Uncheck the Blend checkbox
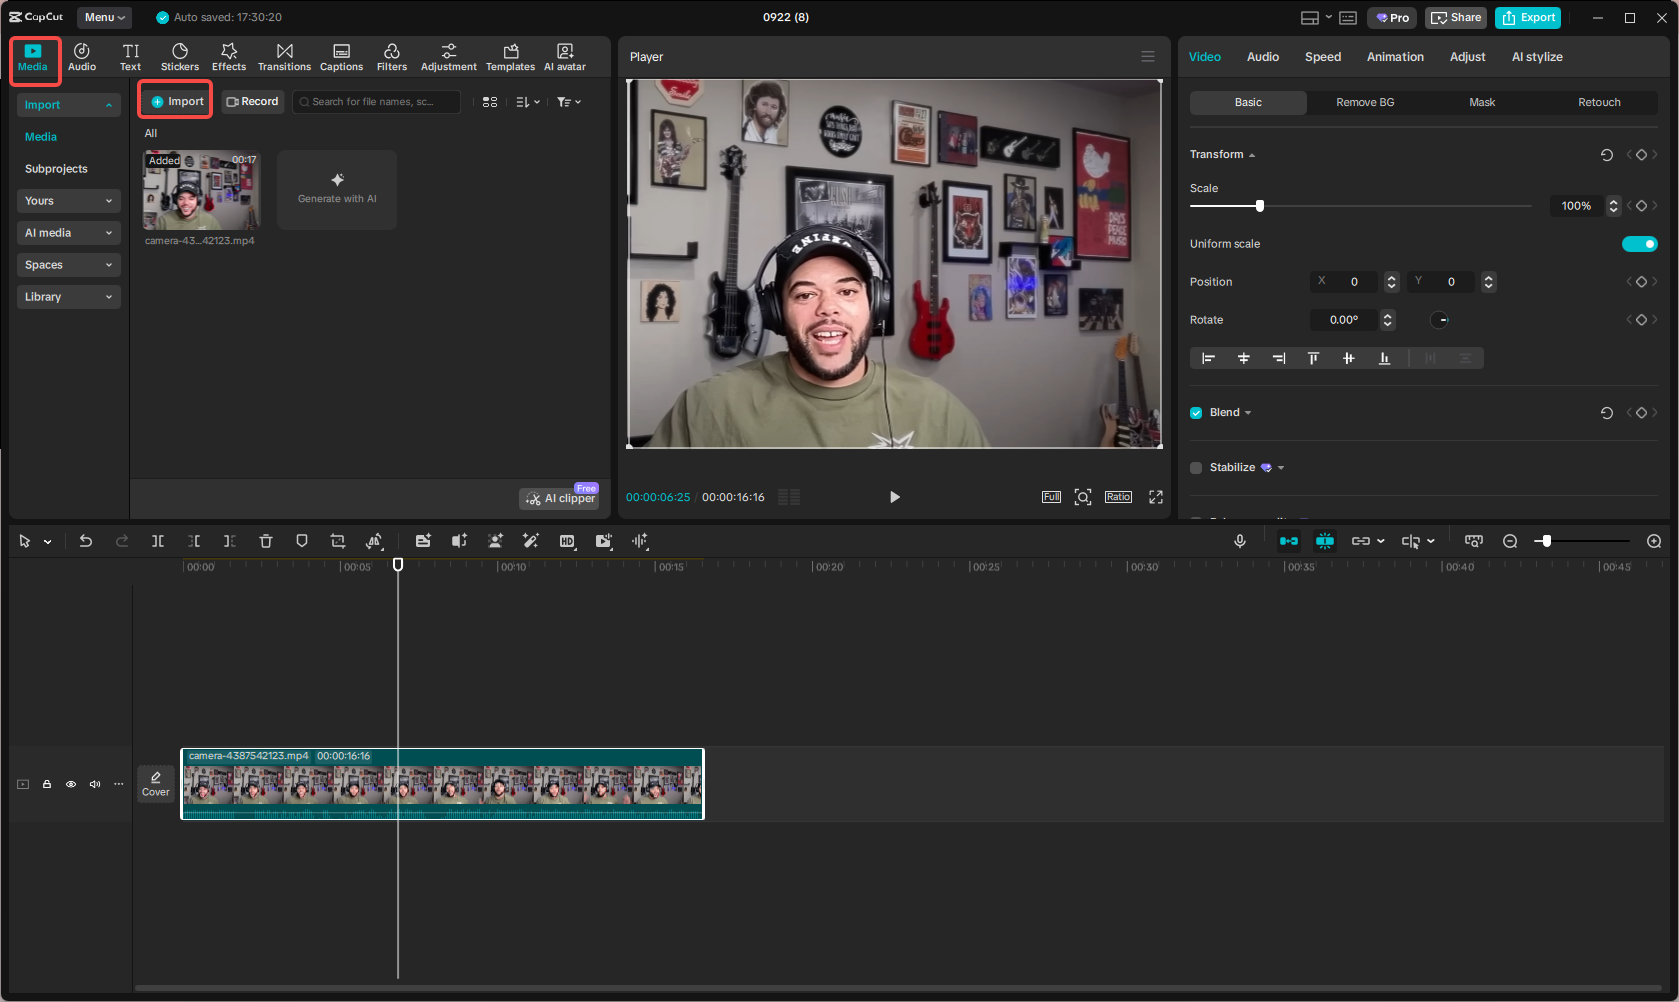Screen dimensions: 1679x1002 point(1196,413)
